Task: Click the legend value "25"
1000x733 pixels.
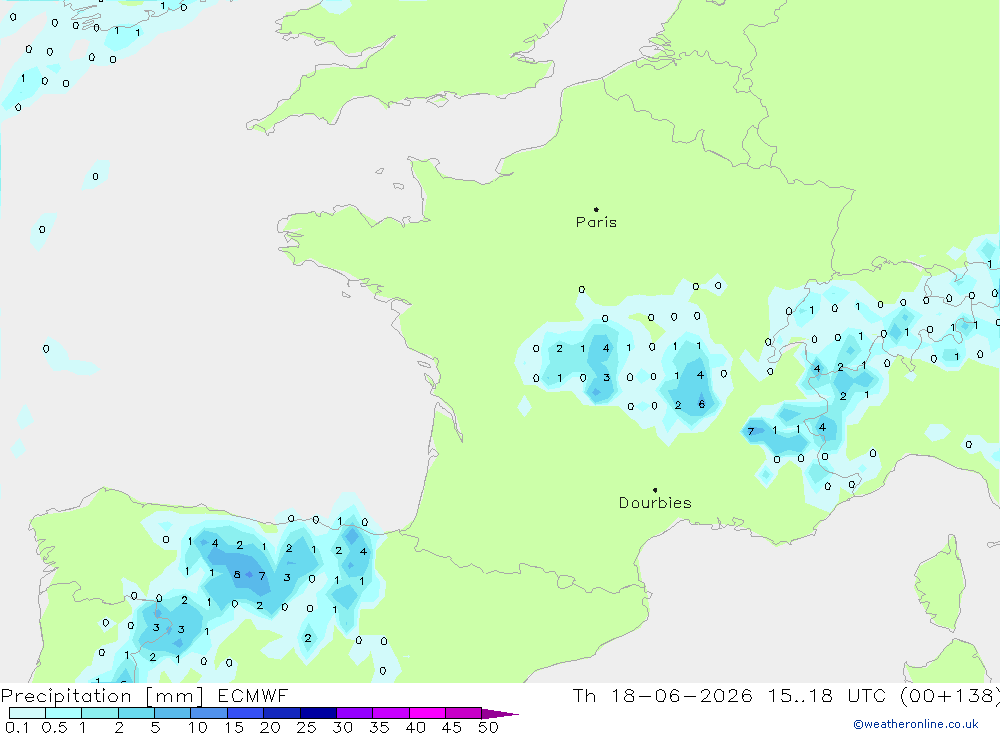Action: [x=306, y=727]
